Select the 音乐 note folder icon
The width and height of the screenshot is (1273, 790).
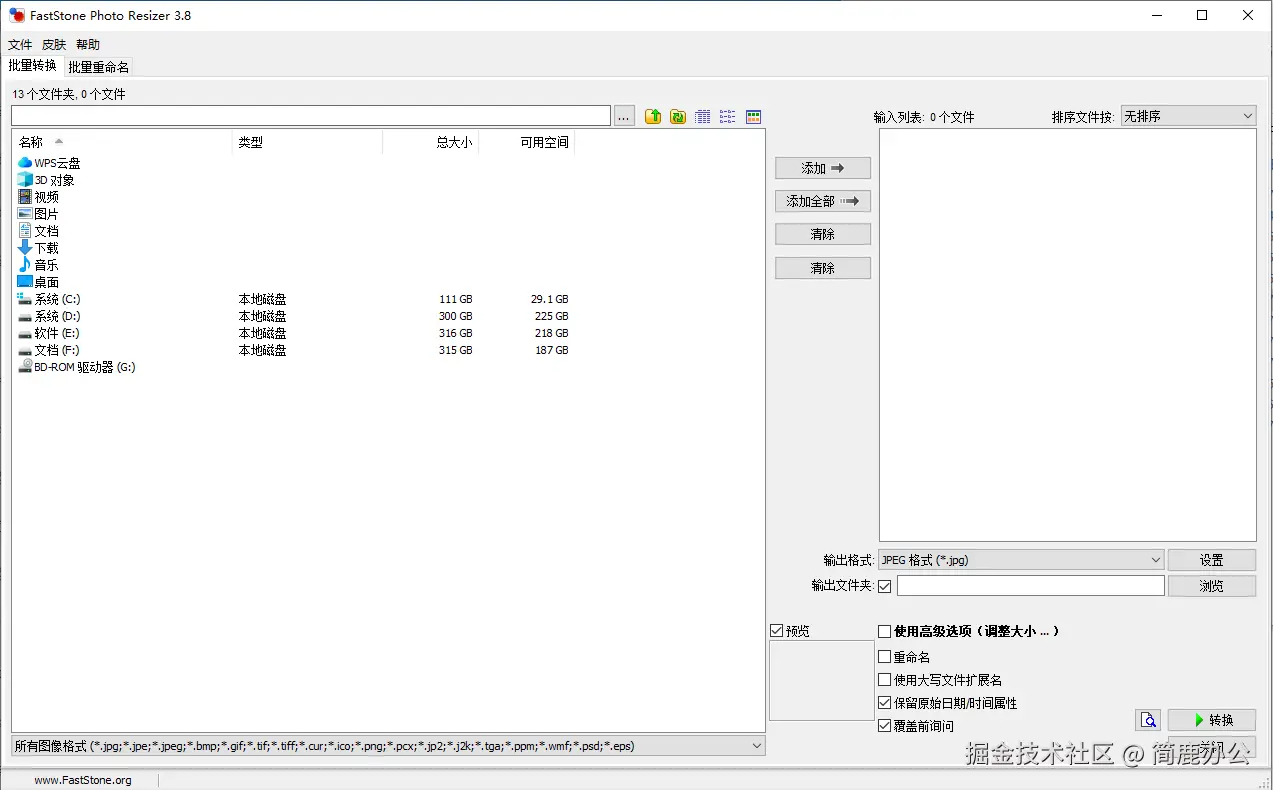(25, 265)
